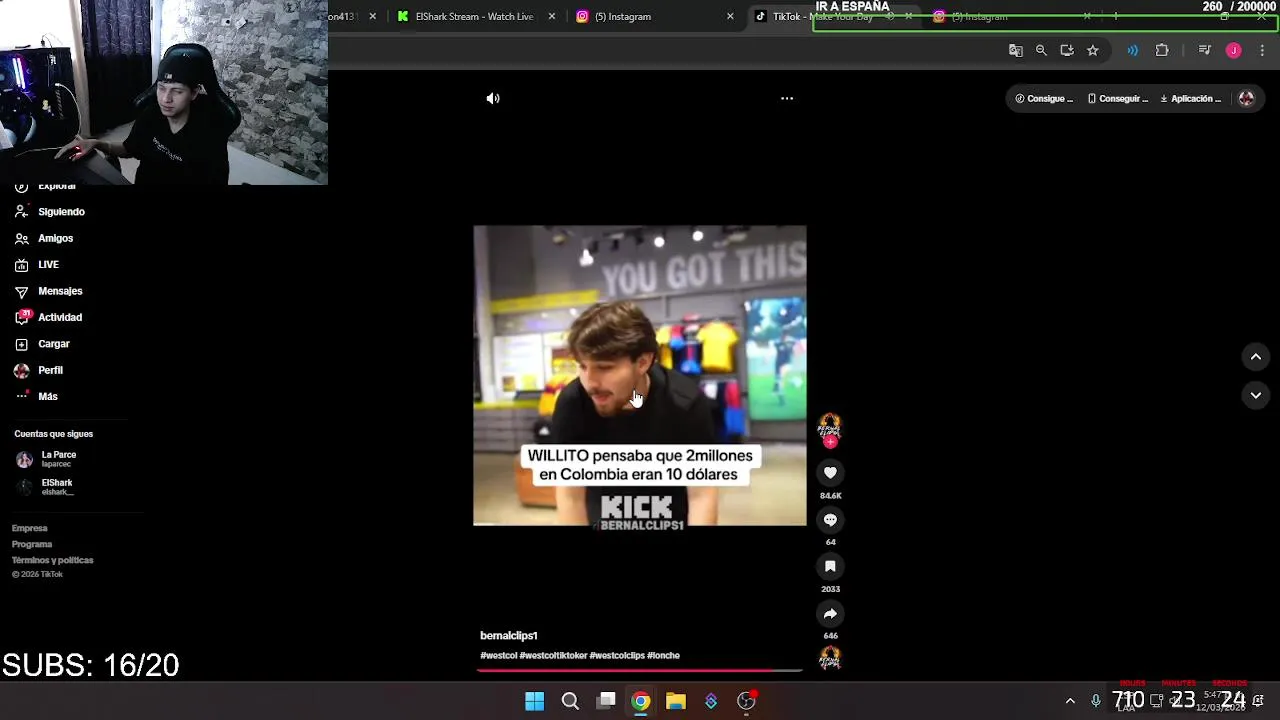Click the zoom magnifier in address bar
The image size is (1280, 720).
[x=1041, y=50]
